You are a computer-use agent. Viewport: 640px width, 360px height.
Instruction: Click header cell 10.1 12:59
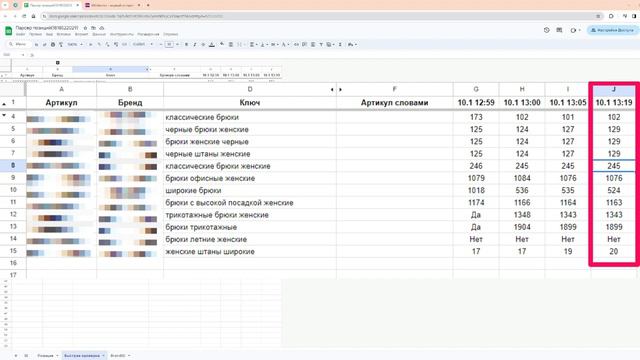coord(476,103)
